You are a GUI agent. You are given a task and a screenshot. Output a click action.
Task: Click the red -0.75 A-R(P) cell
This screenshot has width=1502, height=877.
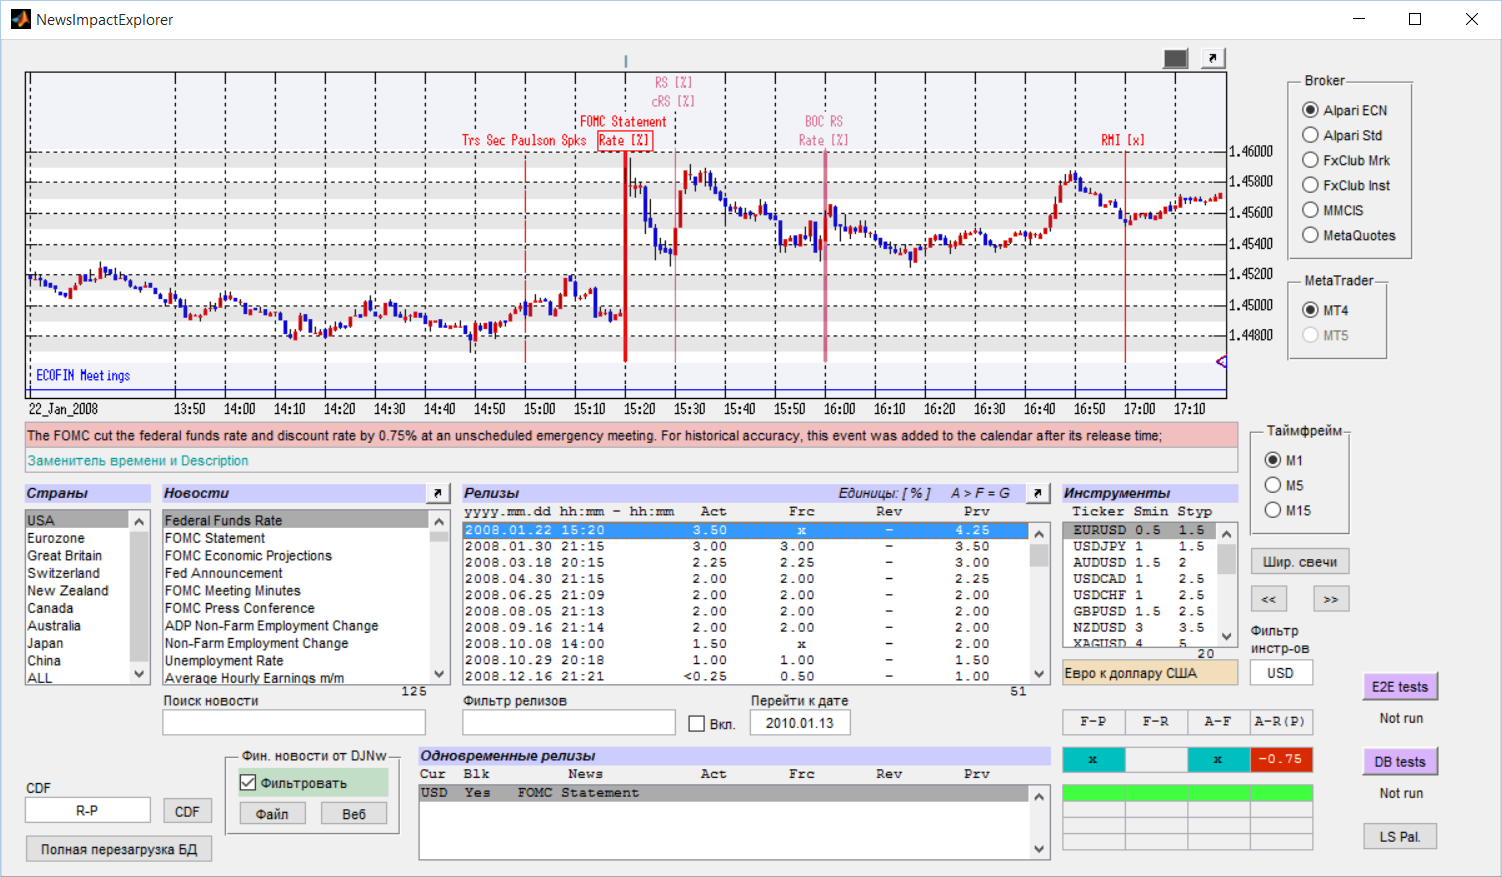[1281, 759]
